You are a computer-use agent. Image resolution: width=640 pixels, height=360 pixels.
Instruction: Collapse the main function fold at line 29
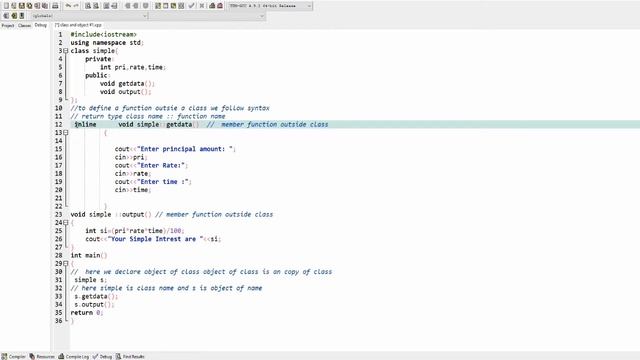click(x=65, y=263)
